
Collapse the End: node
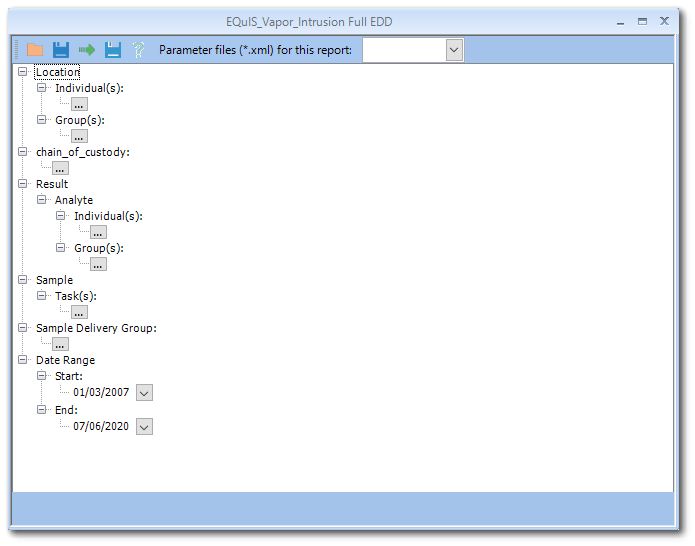41,410
